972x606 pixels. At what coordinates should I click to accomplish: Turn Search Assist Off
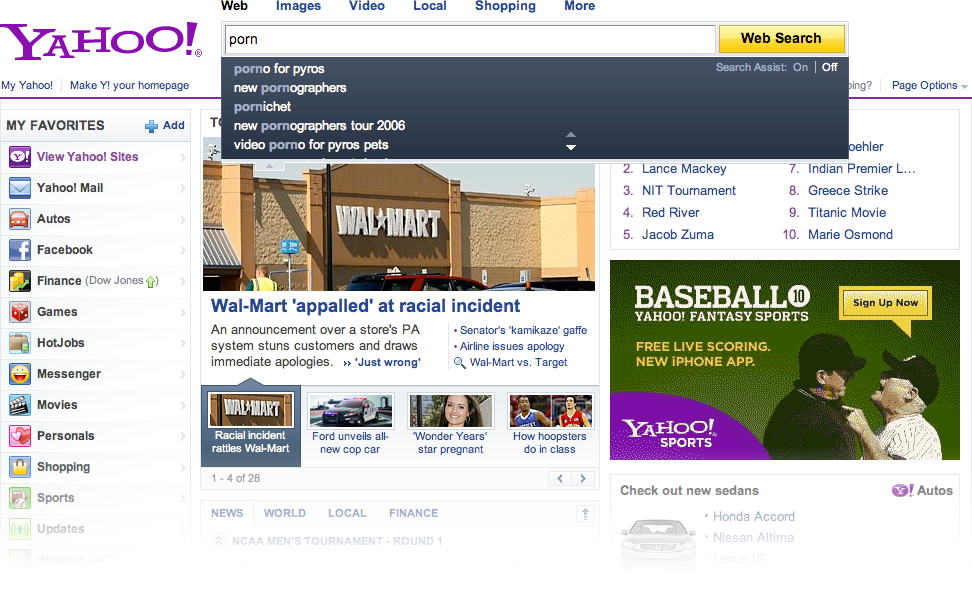[x=830, y=66]
